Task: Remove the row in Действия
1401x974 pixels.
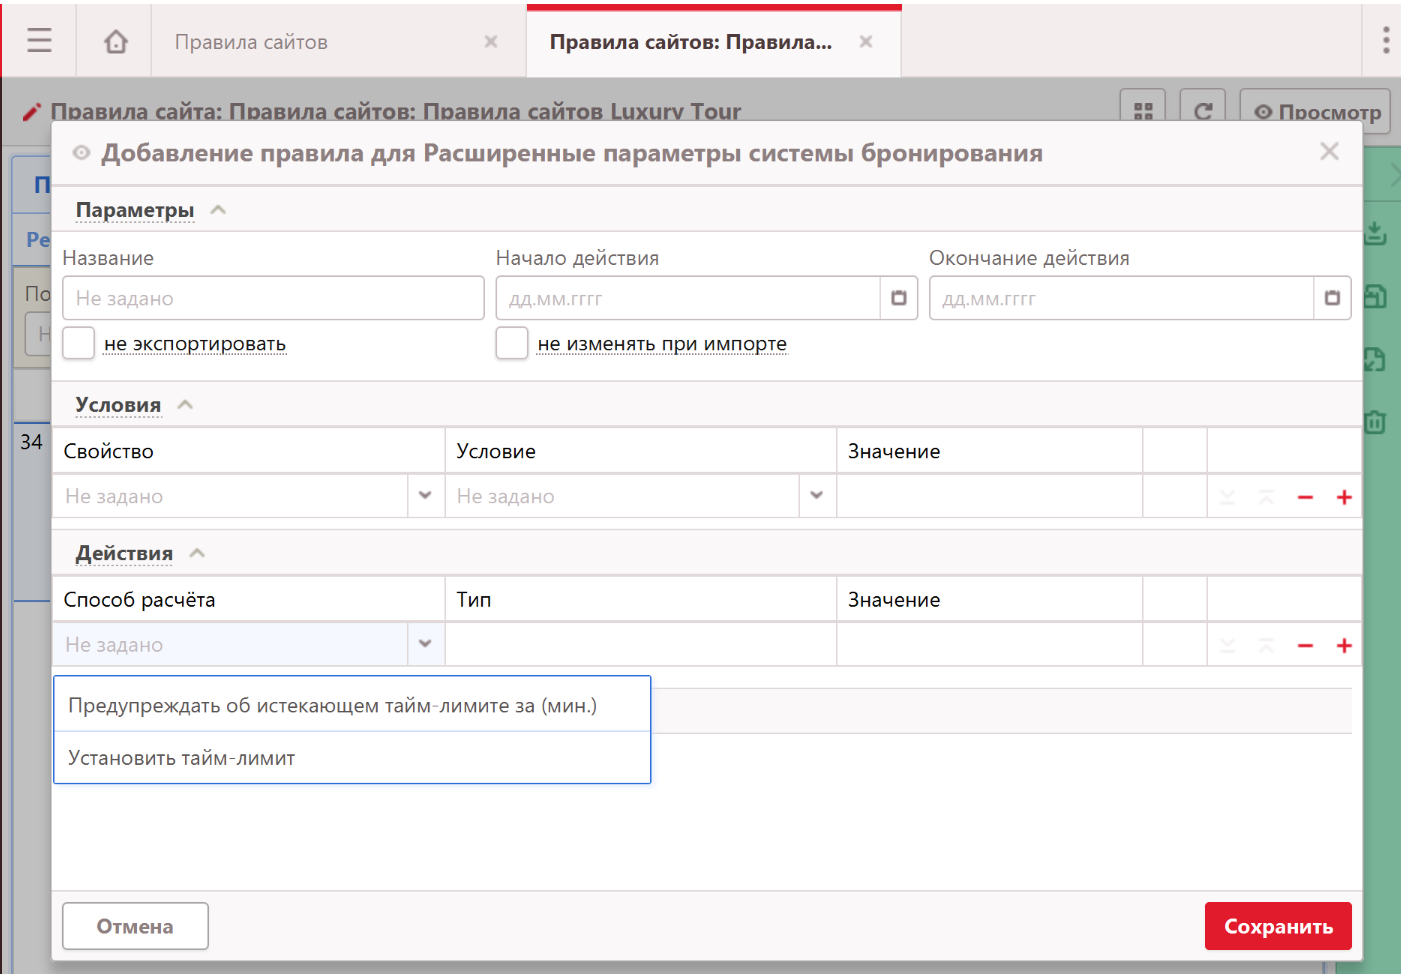Action: pyautogui.click(x=1305, y=646)
